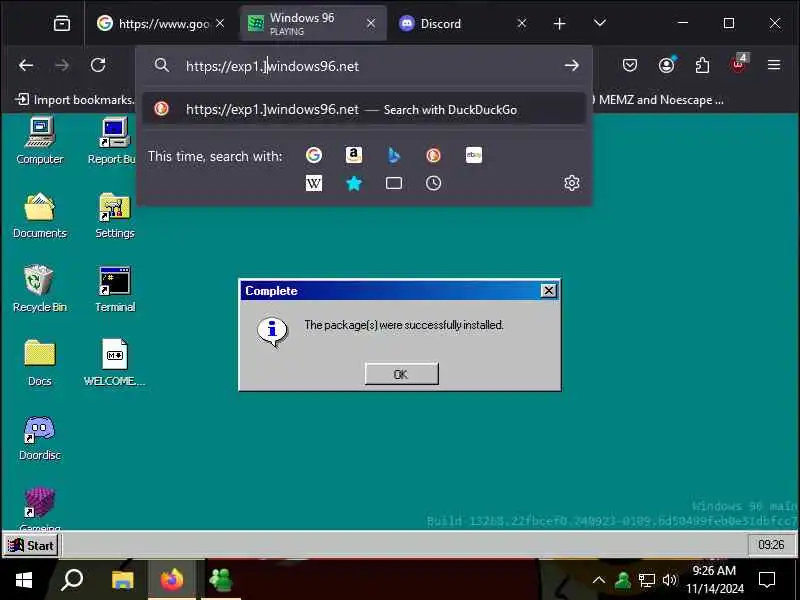Open Firefox View button
This screenshot has height=600, width=800.
click(x=62, y=23)
